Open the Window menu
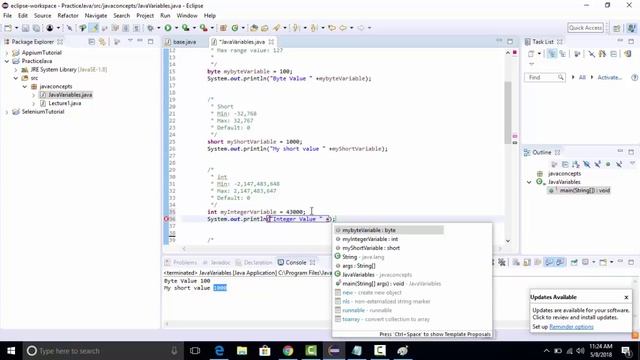640x360 pixels. pyautogui.click(x=187, y=16)
